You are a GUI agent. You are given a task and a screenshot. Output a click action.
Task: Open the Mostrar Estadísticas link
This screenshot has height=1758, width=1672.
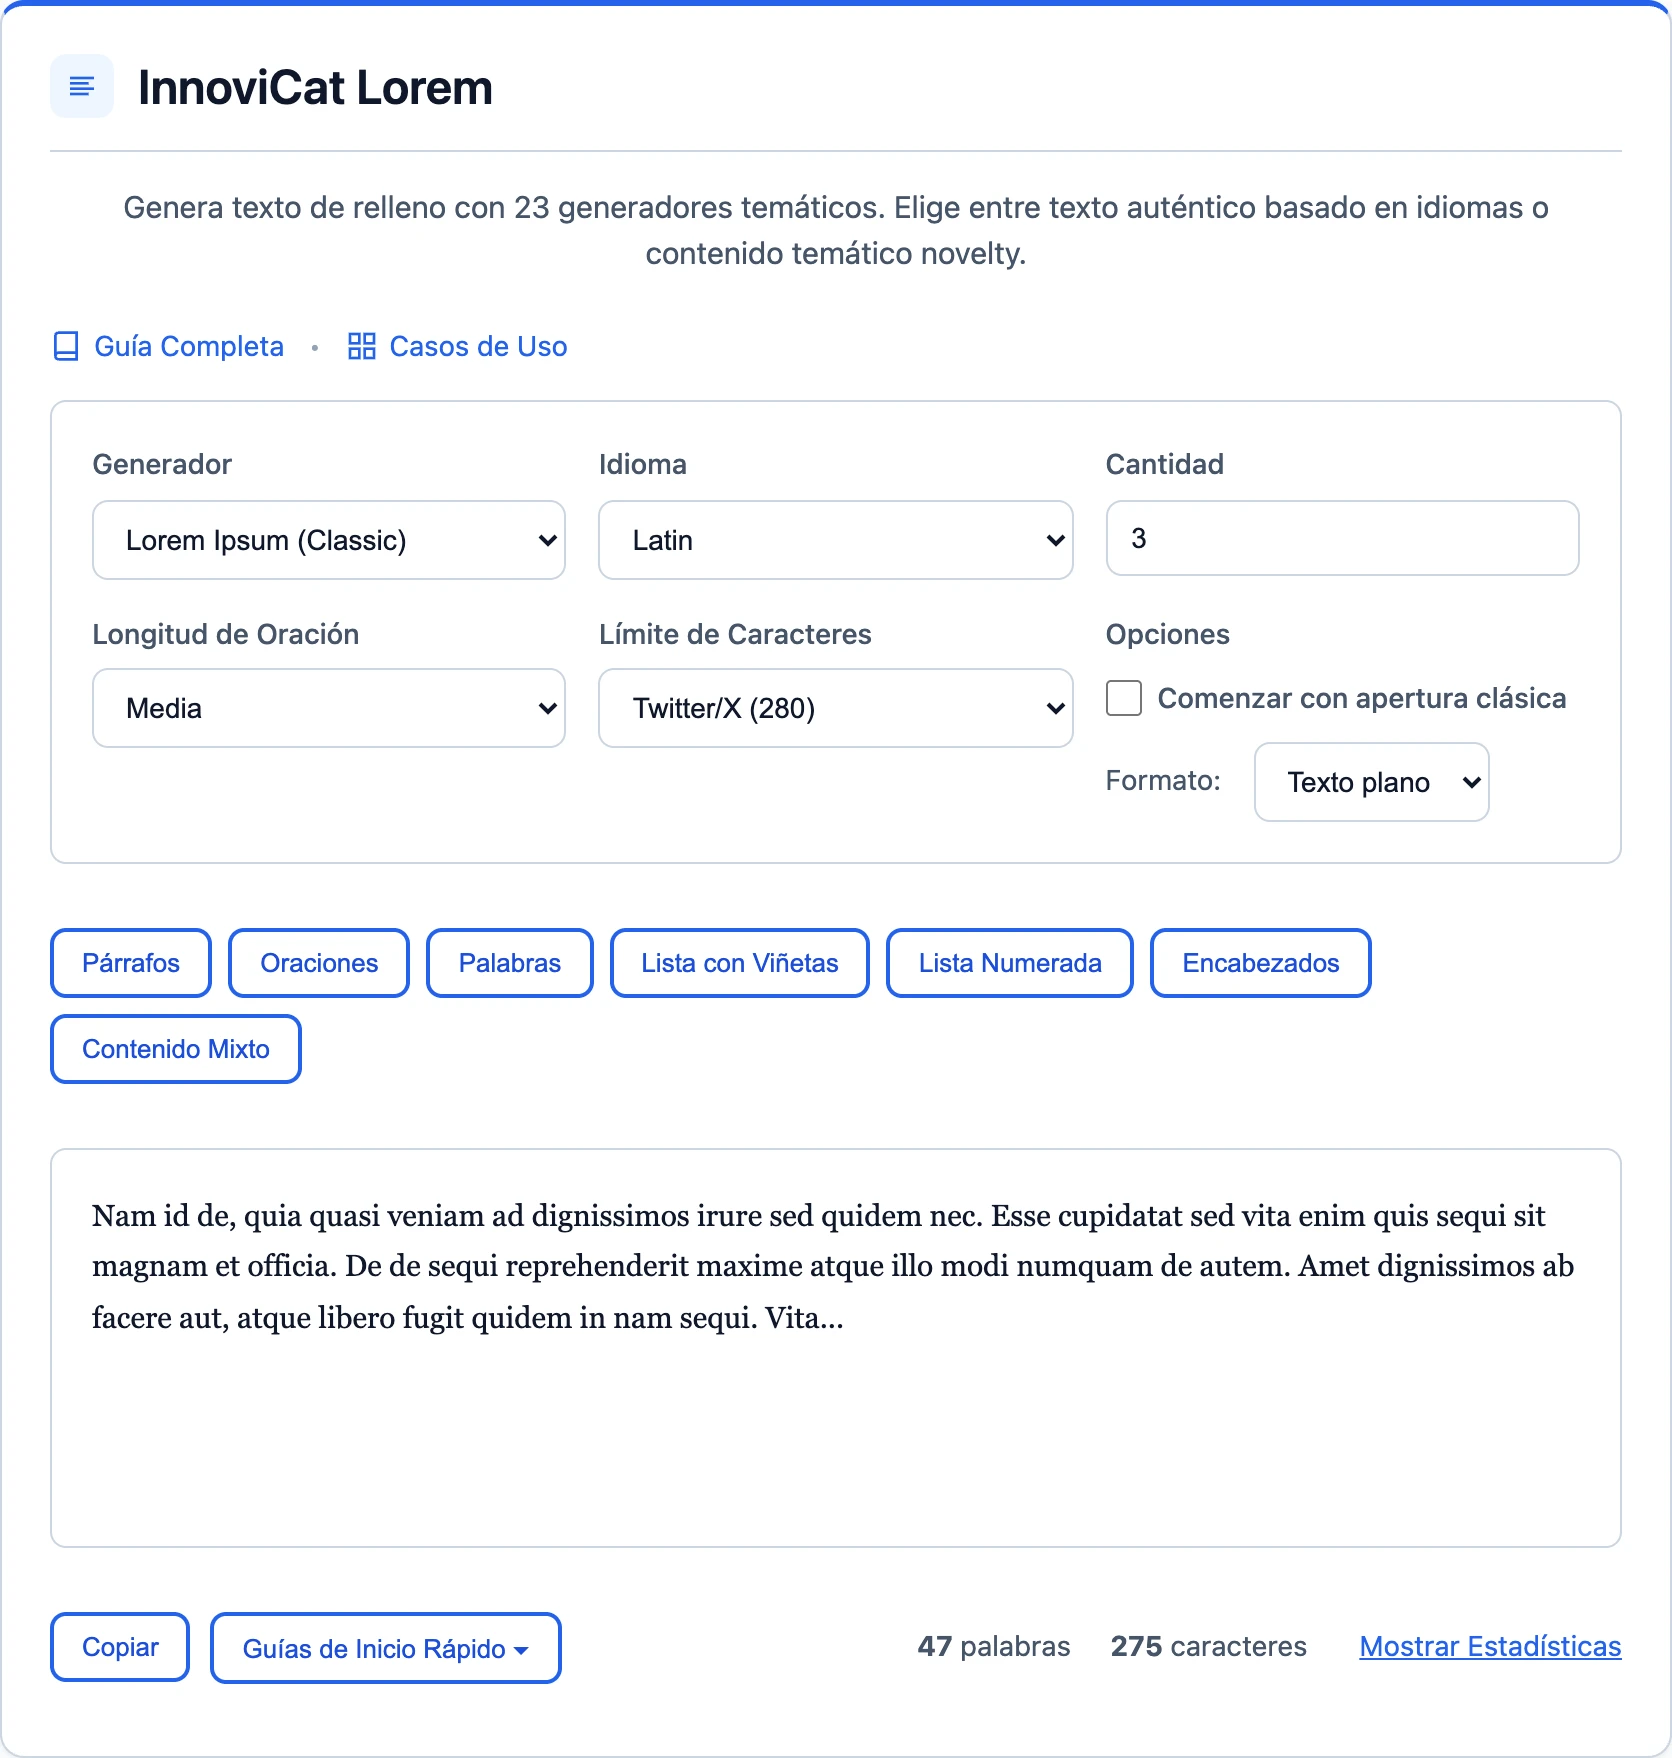click(1490, 1647)
